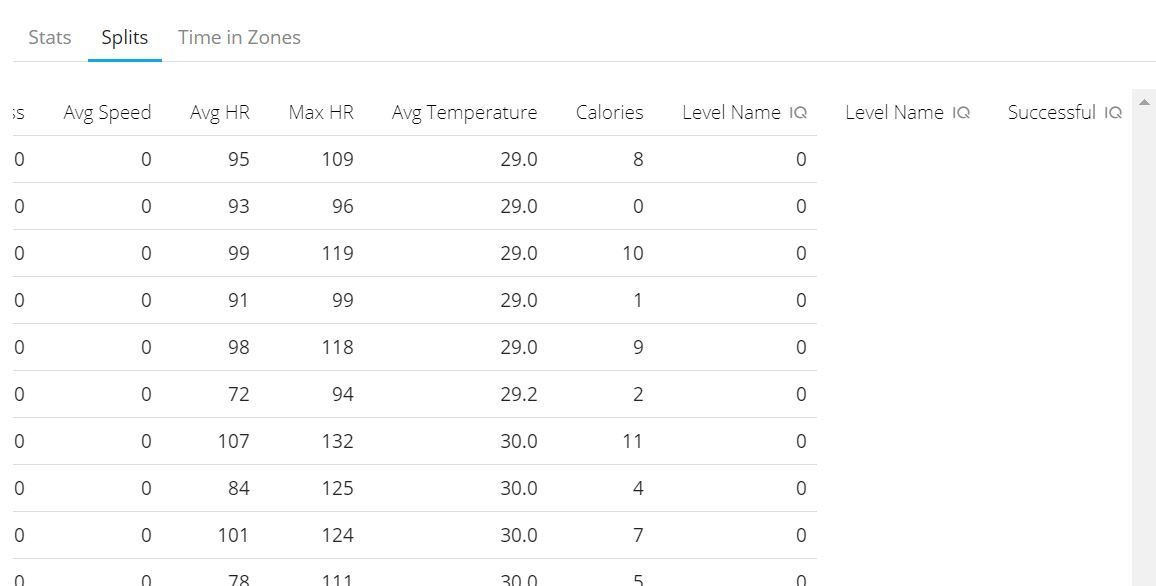
Task: Click the Avg Speed column header
Action: (x=107, y=113)
